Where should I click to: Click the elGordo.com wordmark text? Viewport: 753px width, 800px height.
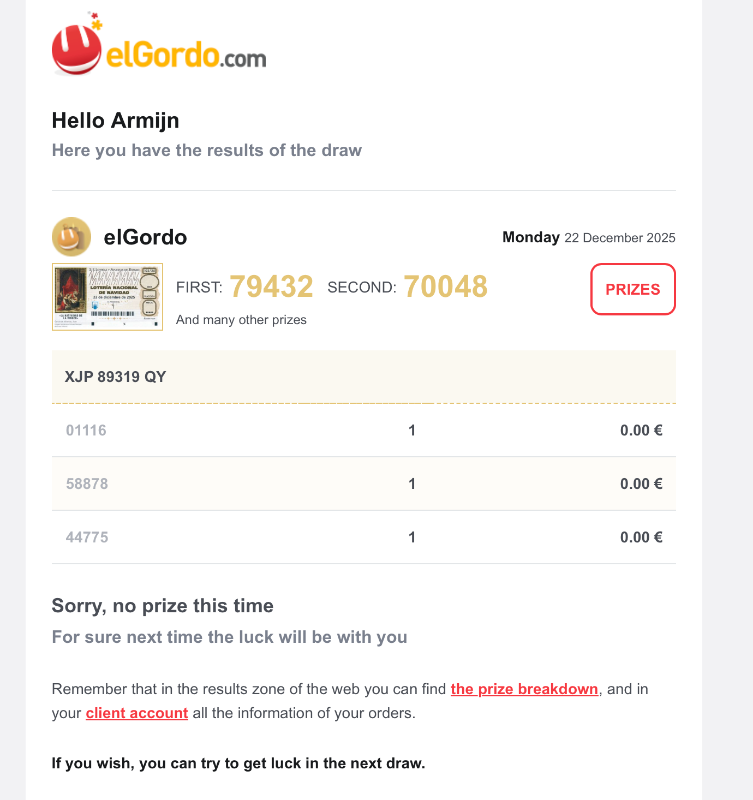click(186, 55)
